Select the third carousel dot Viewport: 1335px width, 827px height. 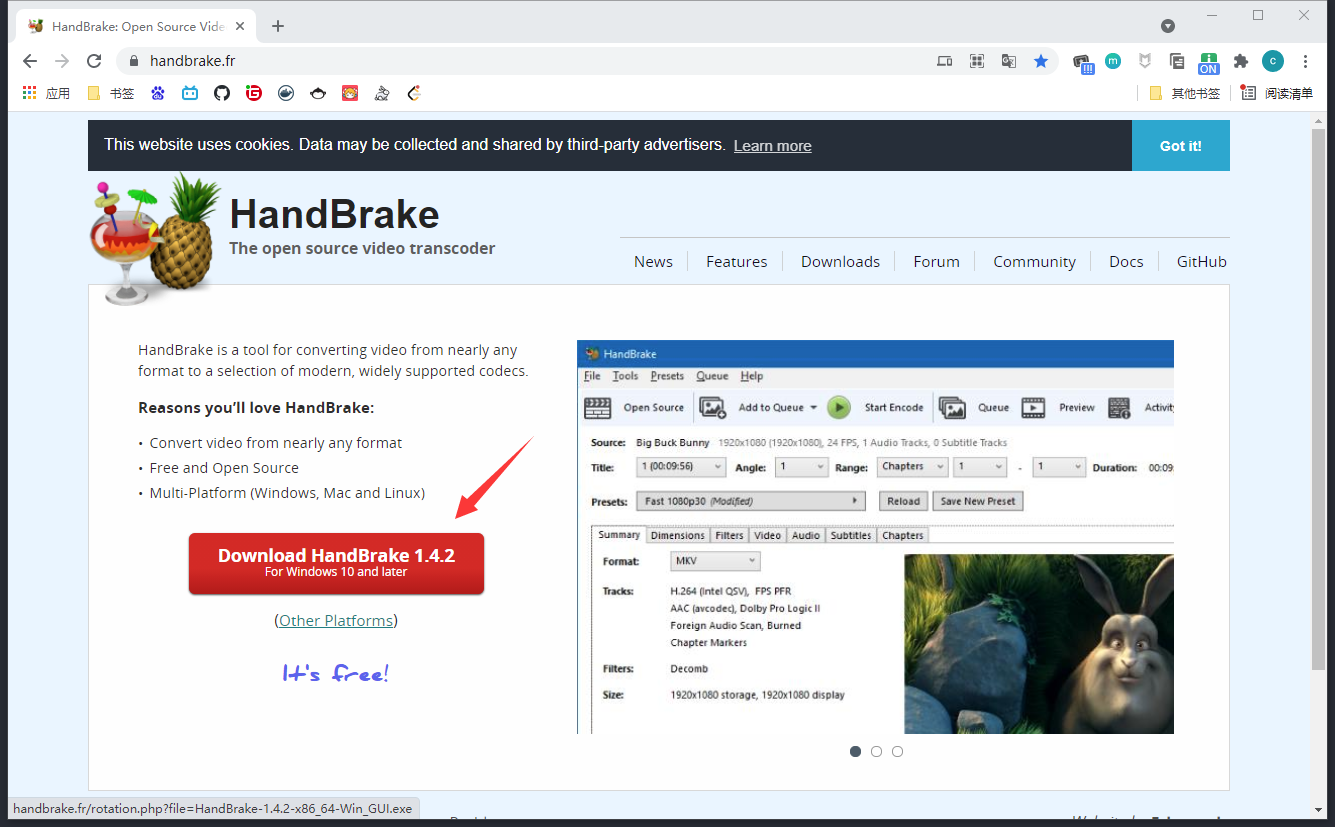coord(897,751)
